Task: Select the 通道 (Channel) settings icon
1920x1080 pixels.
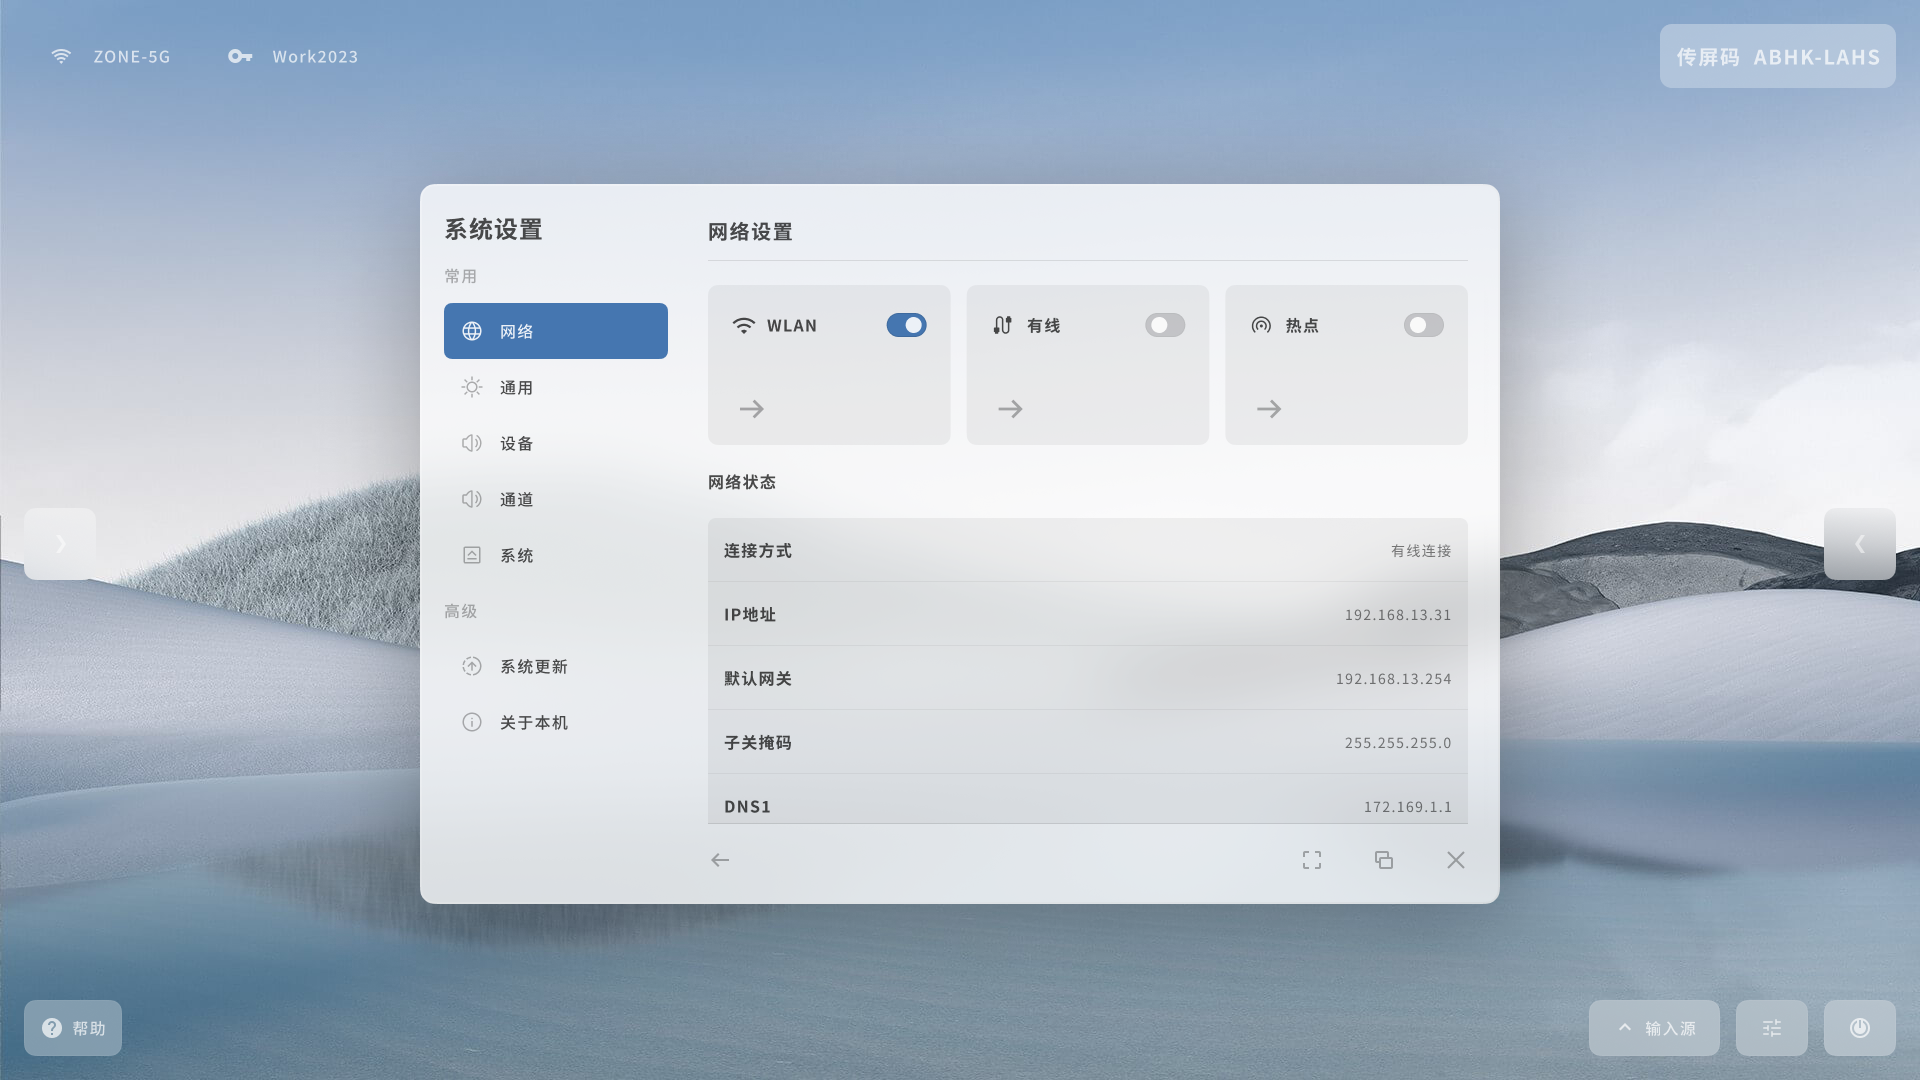Action: (x=471, y=499)
